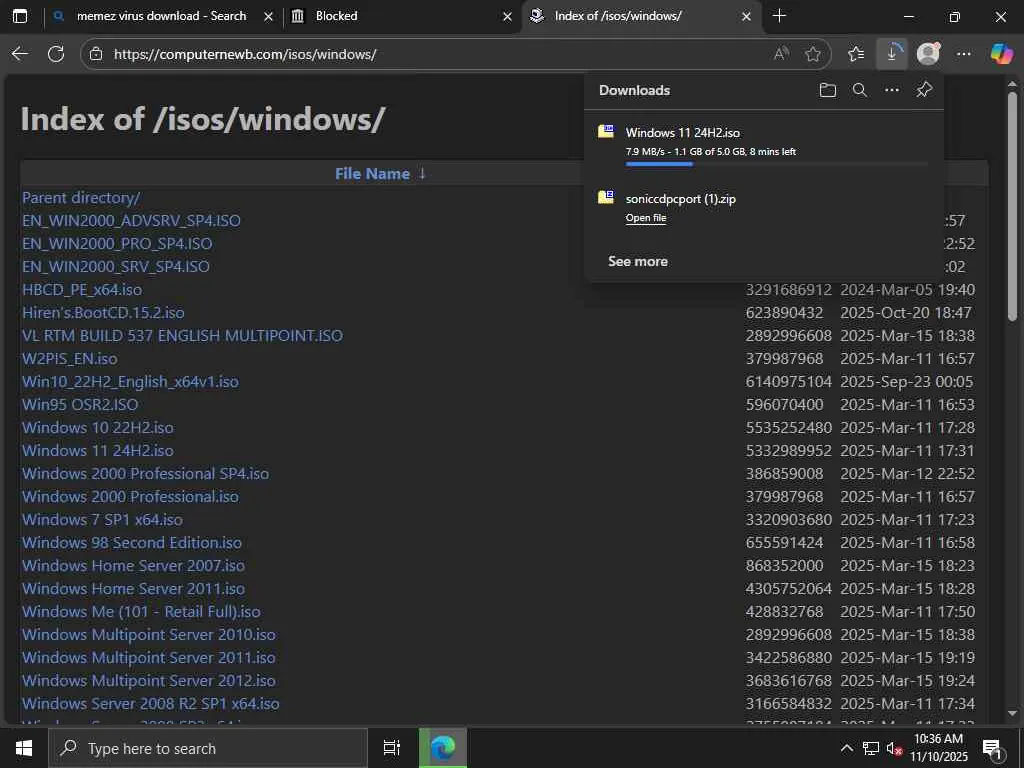
Task: Click VL RTM BUILD 537 ENGLISH MULTIPOINT.ISO
Action: [x=182, y=336]
